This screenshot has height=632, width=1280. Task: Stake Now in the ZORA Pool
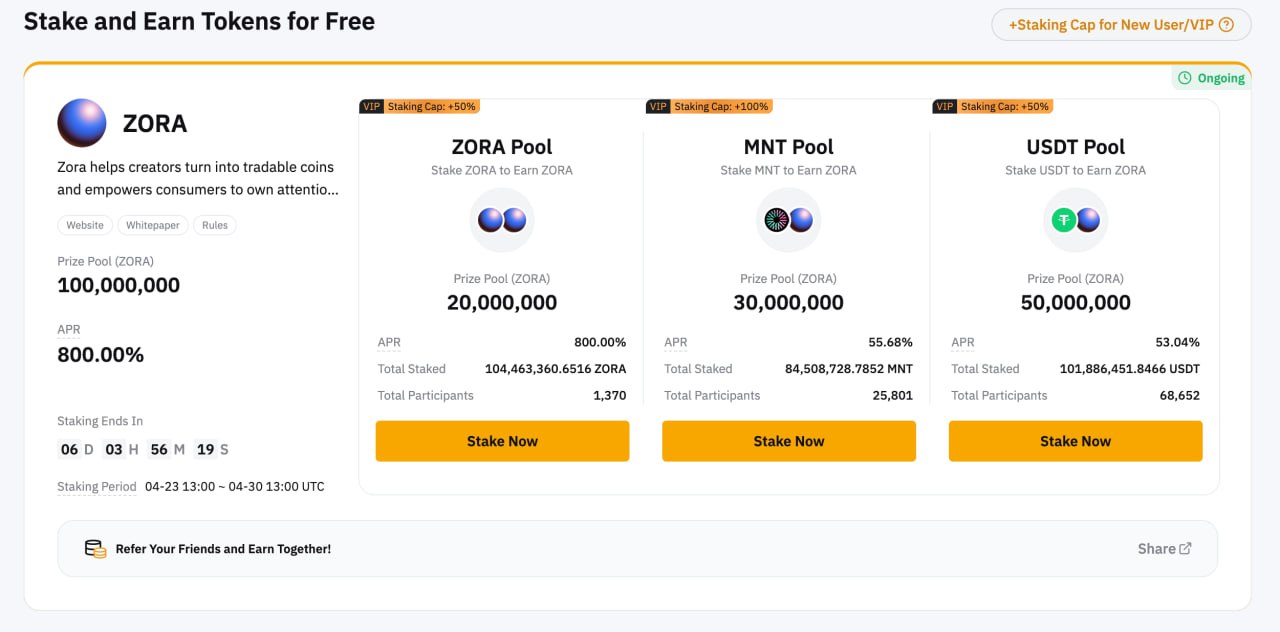click(x=502, y=441)
